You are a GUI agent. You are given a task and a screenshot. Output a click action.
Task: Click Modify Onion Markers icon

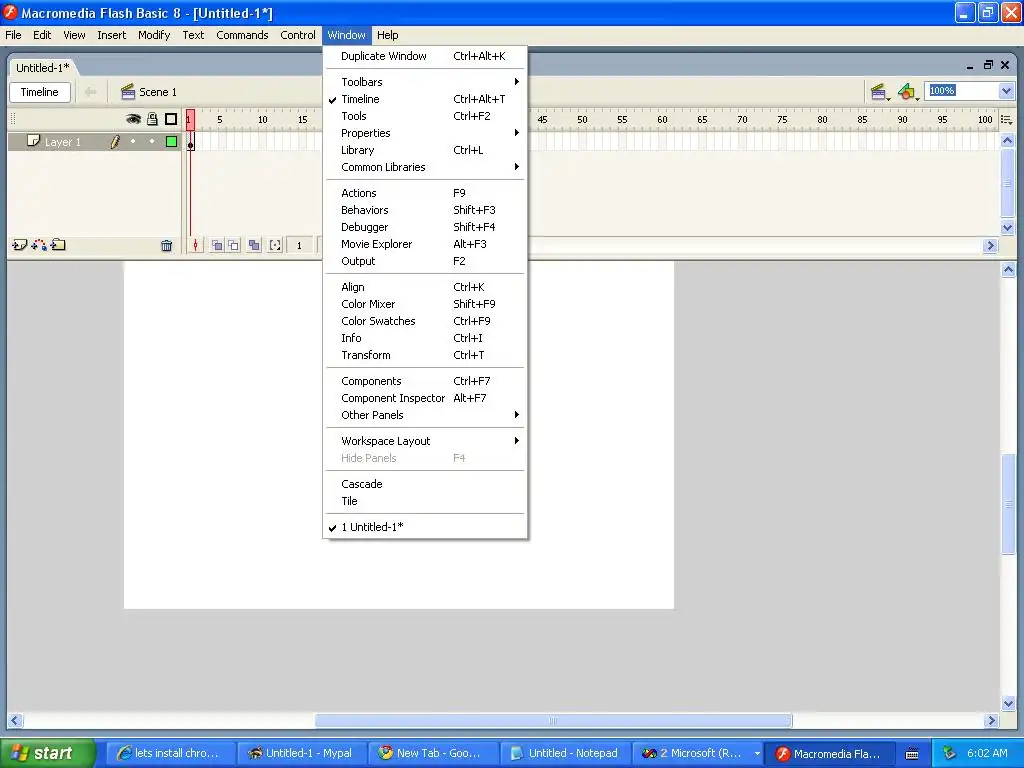pyautogui.click(x=275, y=246)
